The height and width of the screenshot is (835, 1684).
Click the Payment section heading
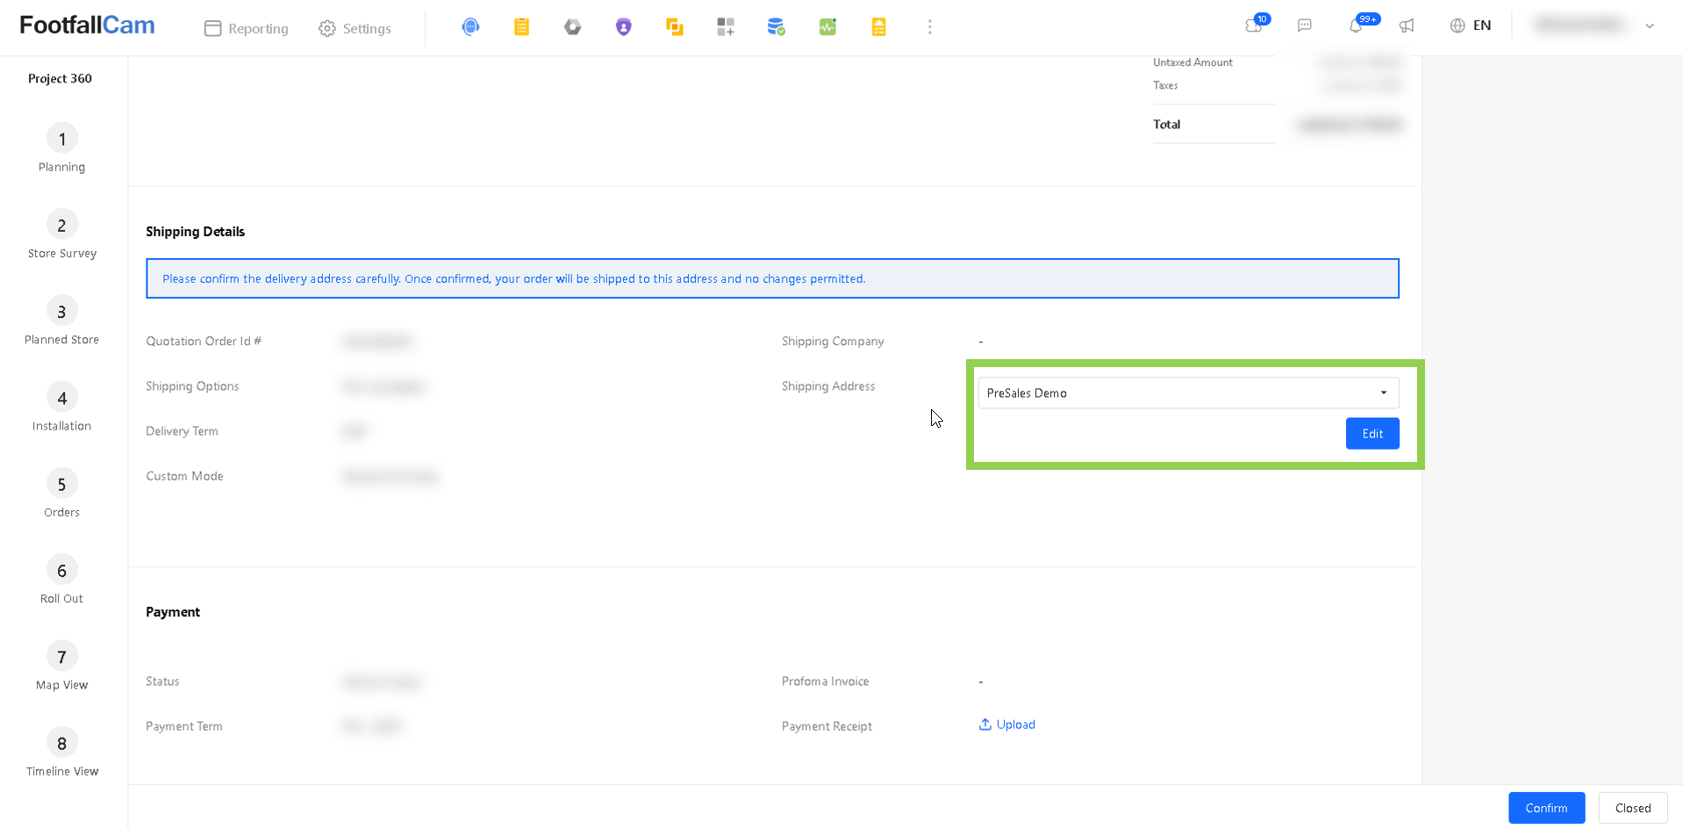(173, 612)
